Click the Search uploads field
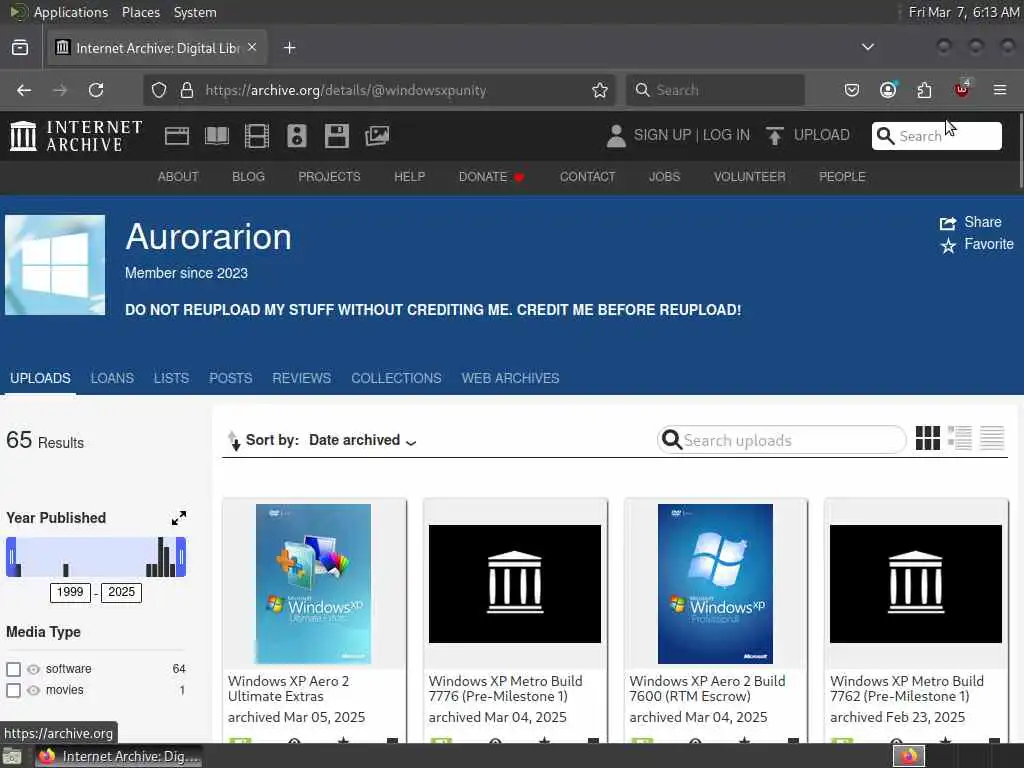The image size is (1024, 768). pyautogui.click(x=782, y=441)
